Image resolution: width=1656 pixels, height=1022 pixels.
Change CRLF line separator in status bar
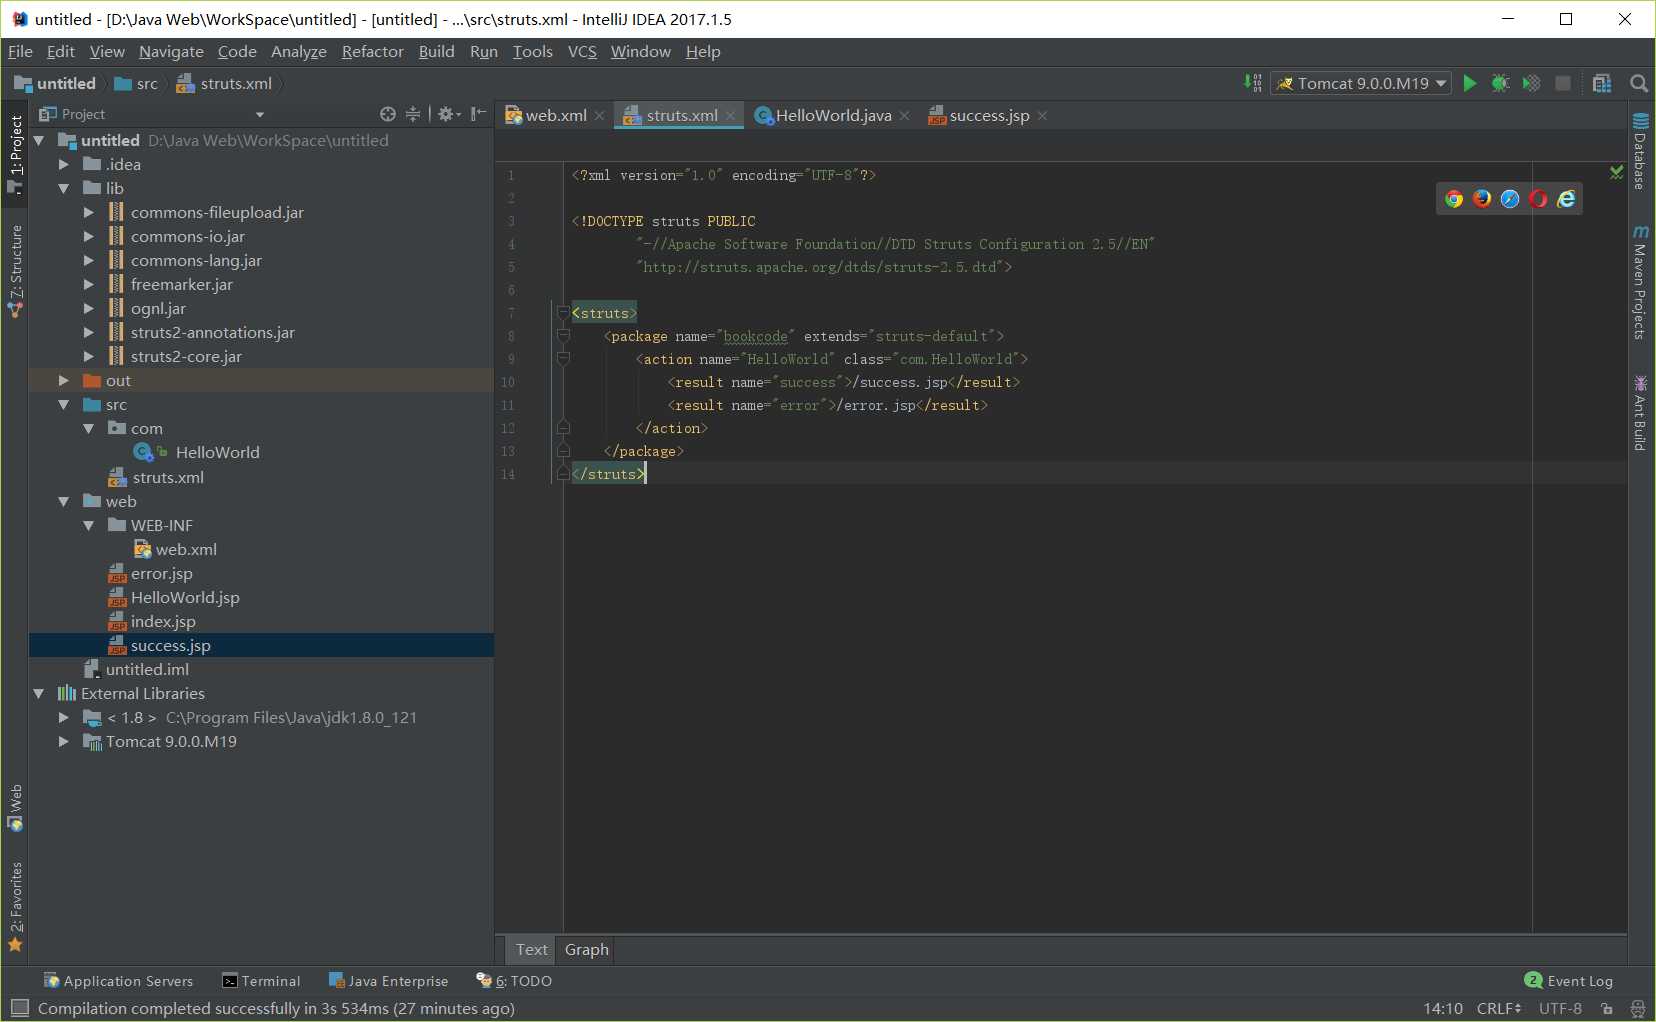click(x=1498, y=1009)
